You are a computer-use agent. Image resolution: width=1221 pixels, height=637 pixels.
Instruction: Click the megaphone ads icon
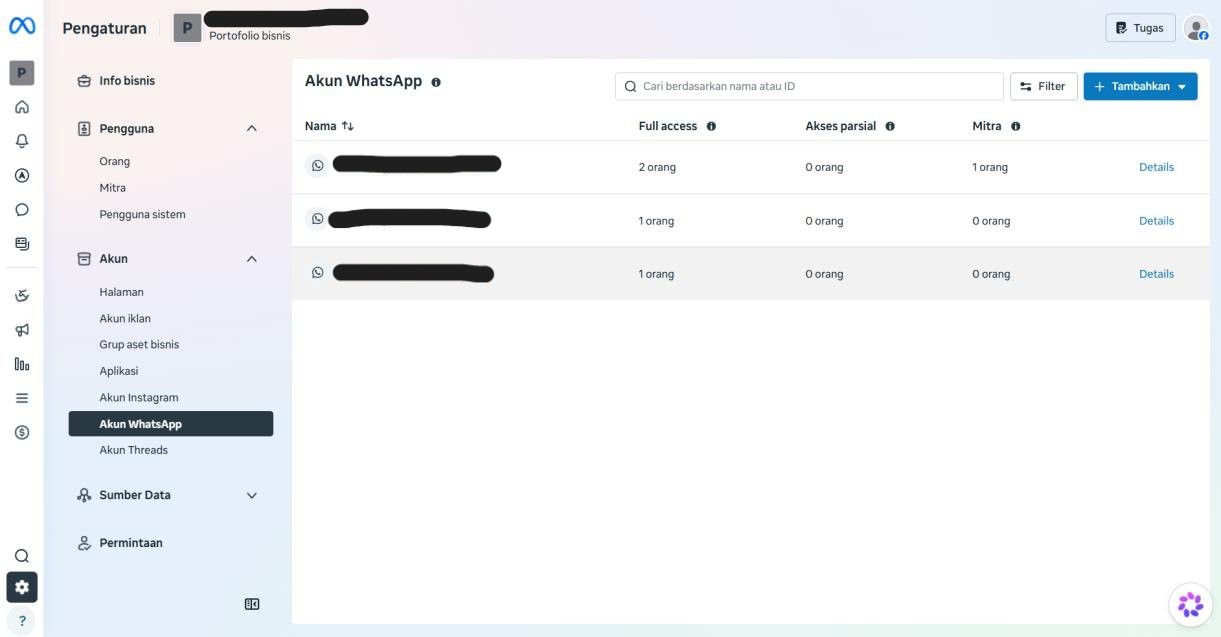[x=22, y=330]
